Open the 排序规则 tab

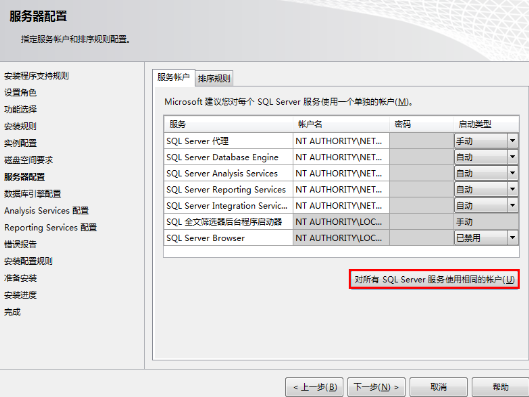[214, 79]
